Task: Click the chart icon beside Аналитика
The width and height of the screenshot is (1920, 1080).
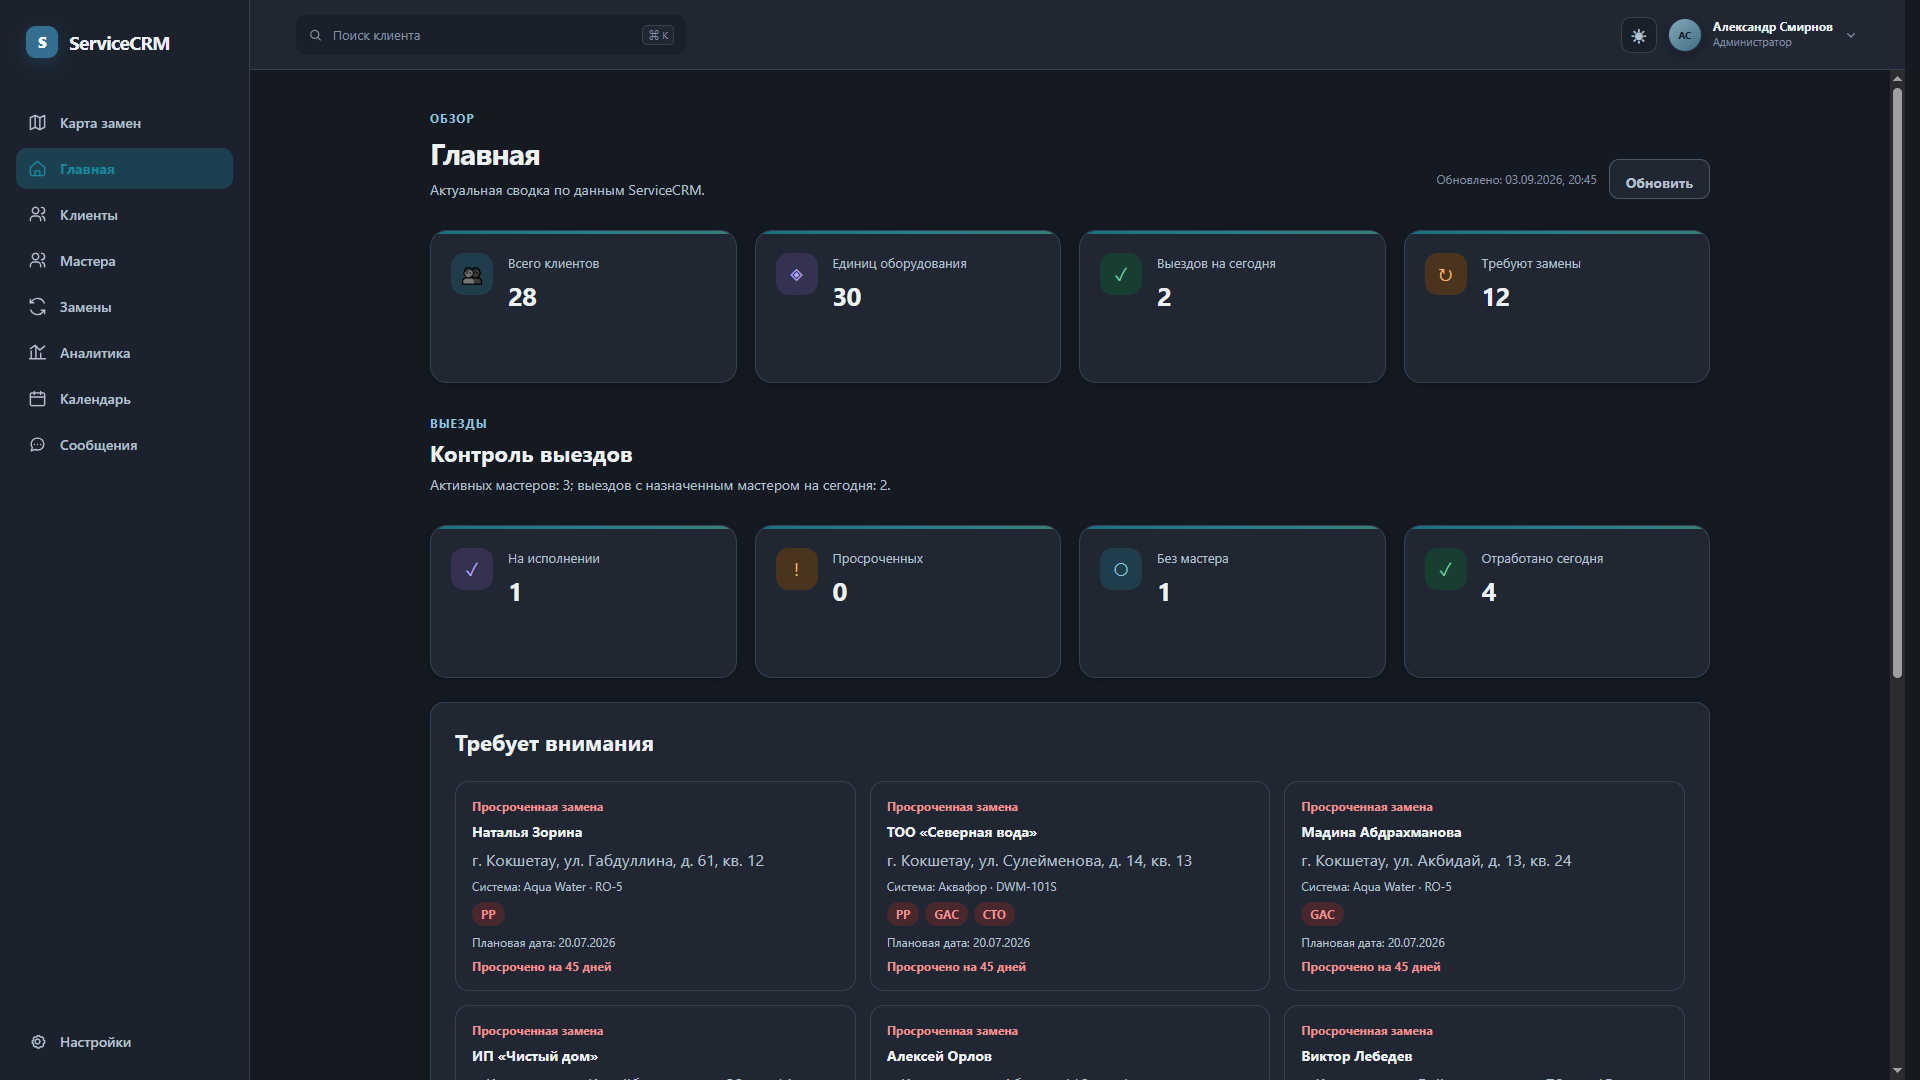Action: click(x=38, y=353)
